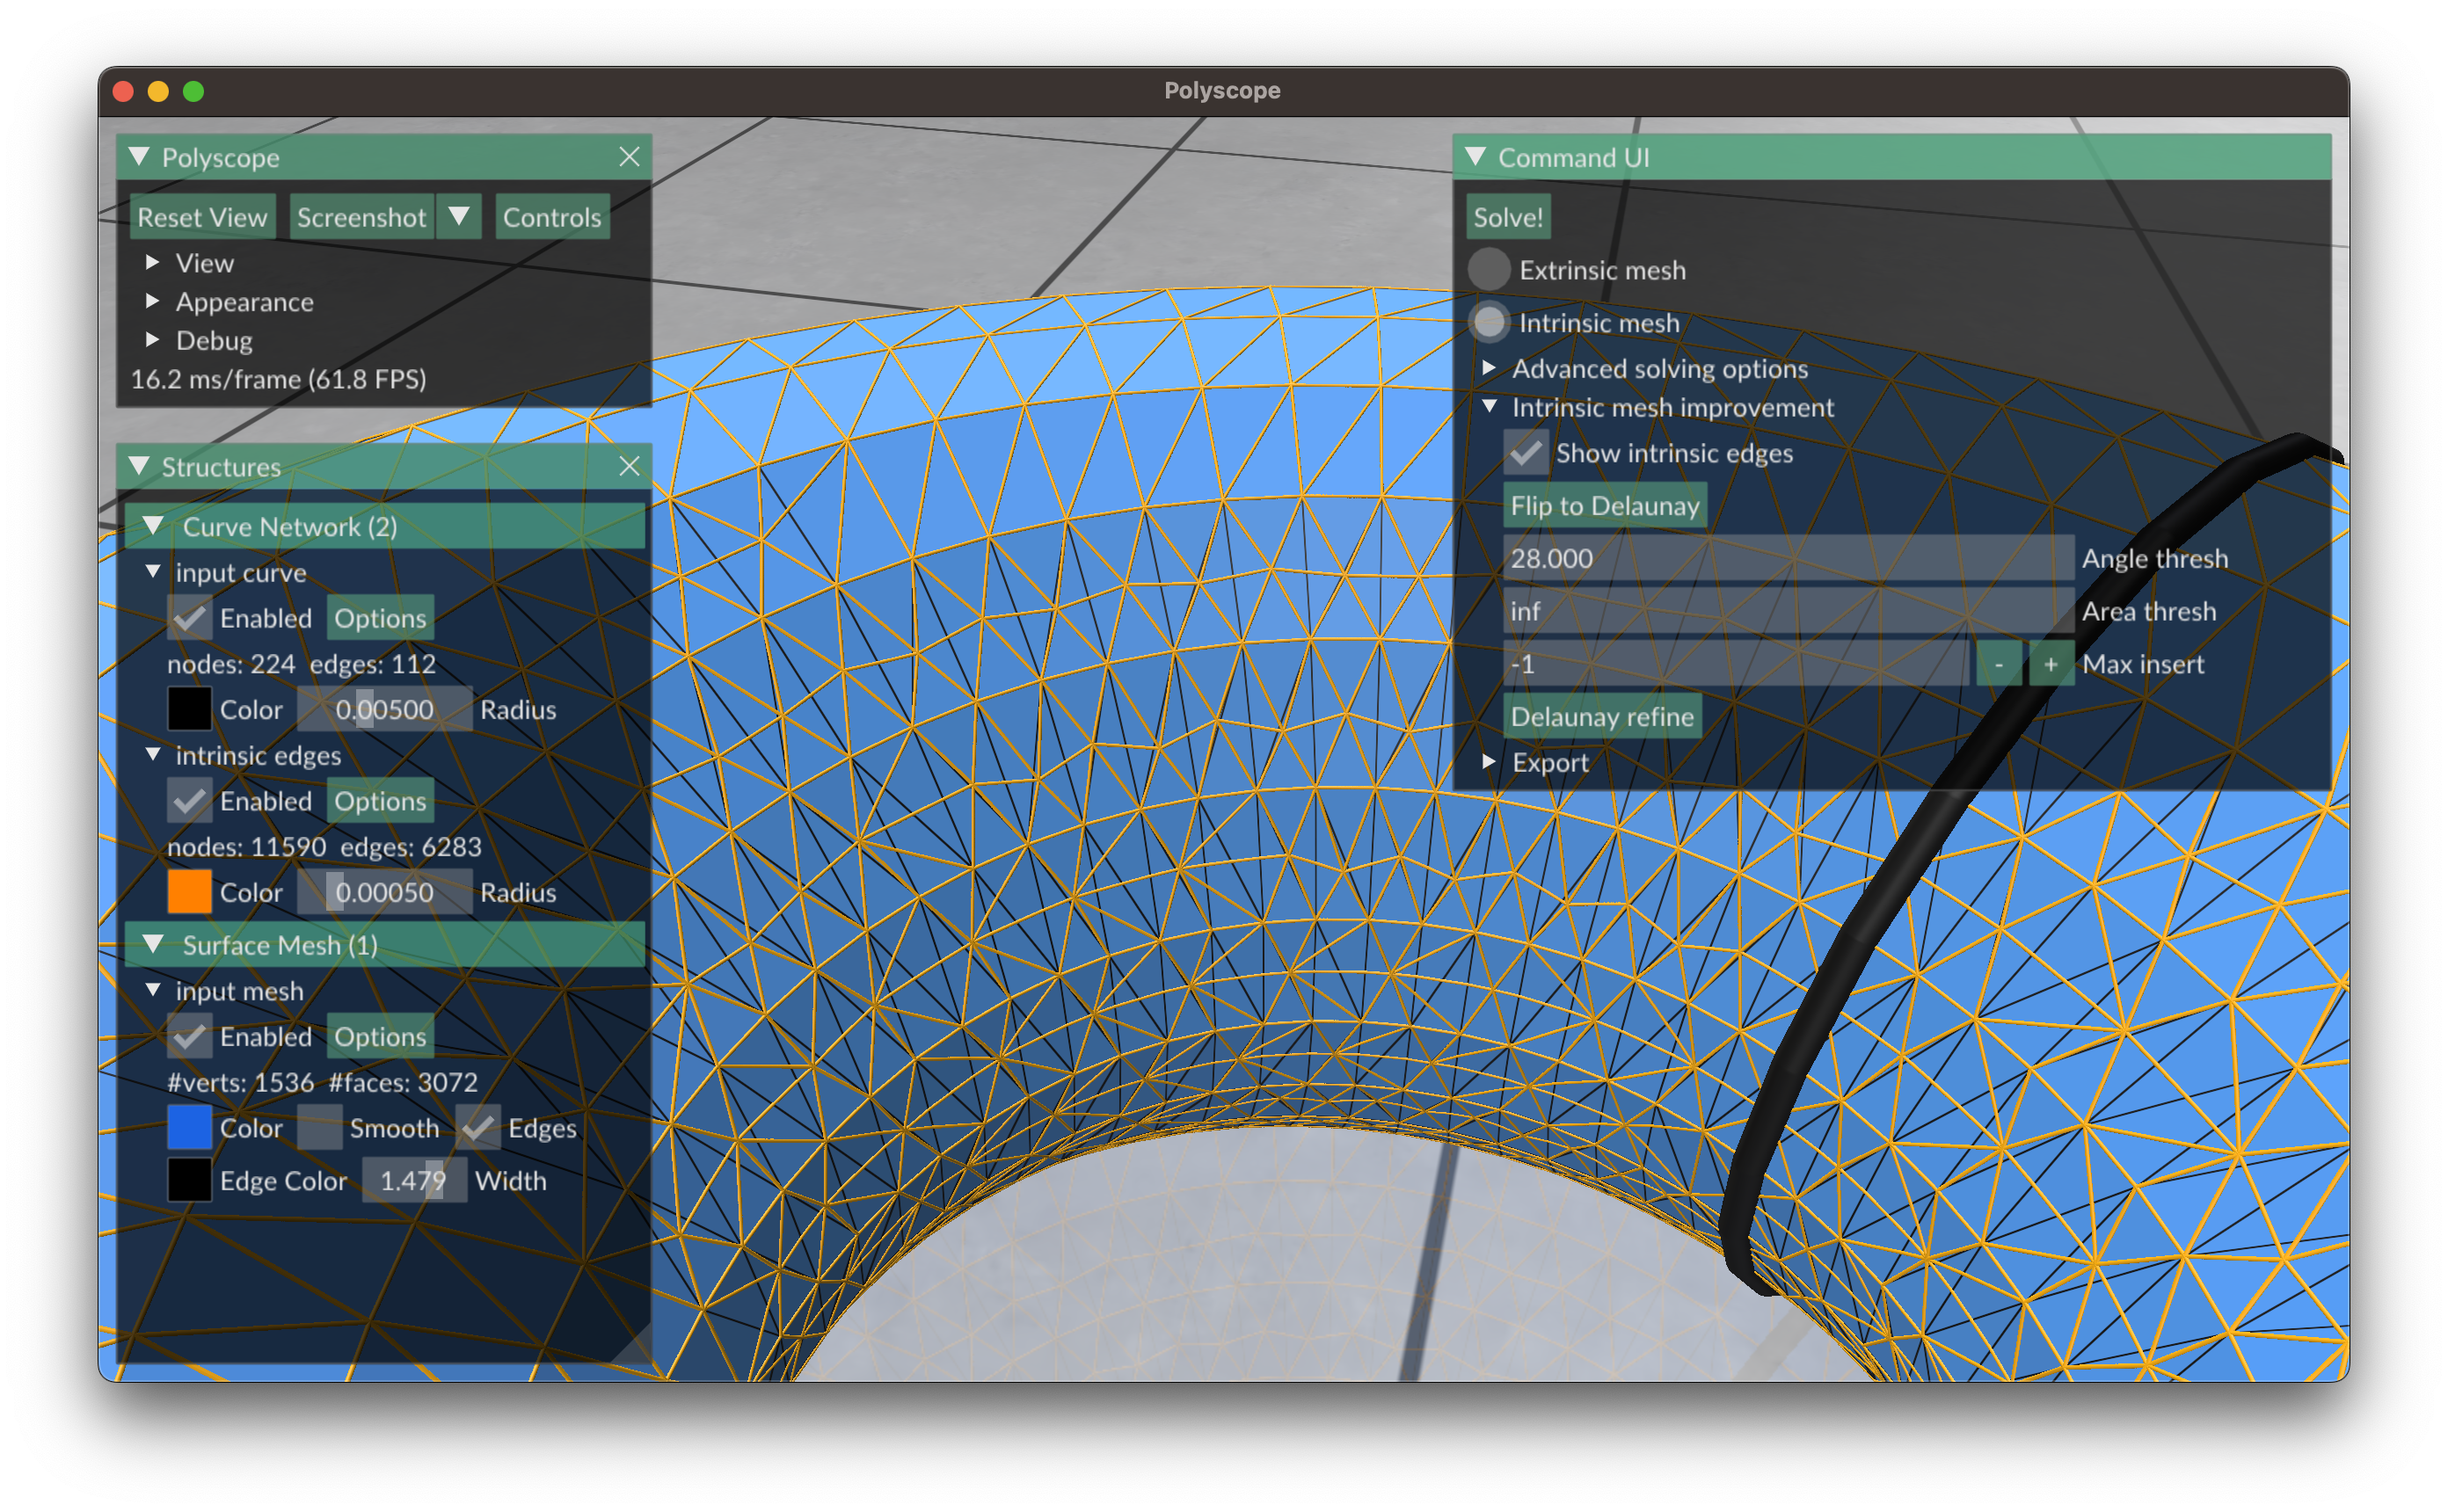Viewport: 2448px width, 1512px height.
Task: Open the Screenshot dropdown arrow
Action: 459,217
